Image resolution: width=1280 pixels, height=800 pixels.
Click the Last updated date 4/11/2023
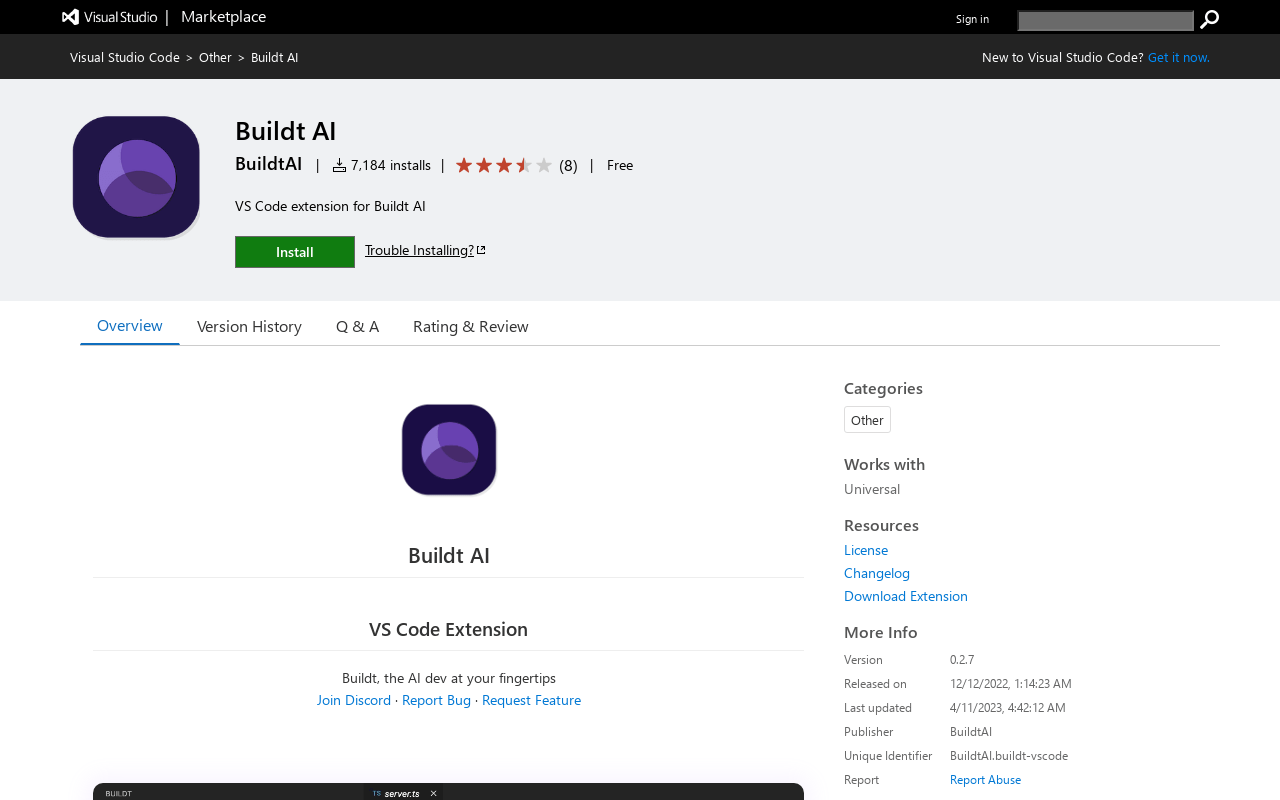[1008, 708]
